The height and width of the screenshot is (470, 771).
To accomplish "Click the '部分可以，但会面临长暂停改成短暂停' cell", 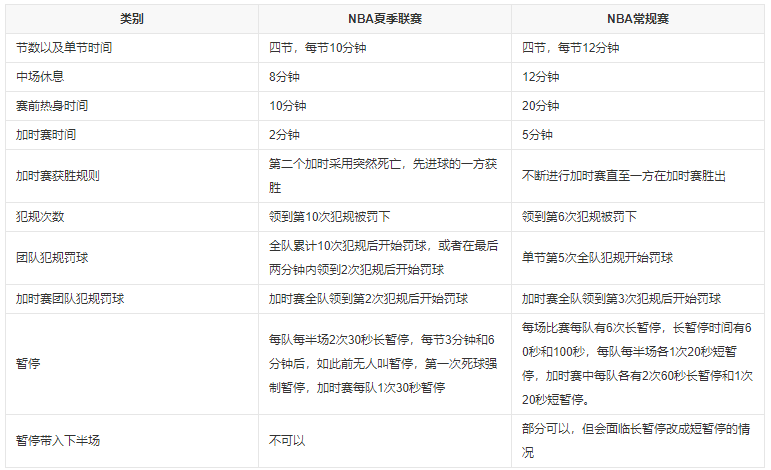I will click(x=636, y=441).
